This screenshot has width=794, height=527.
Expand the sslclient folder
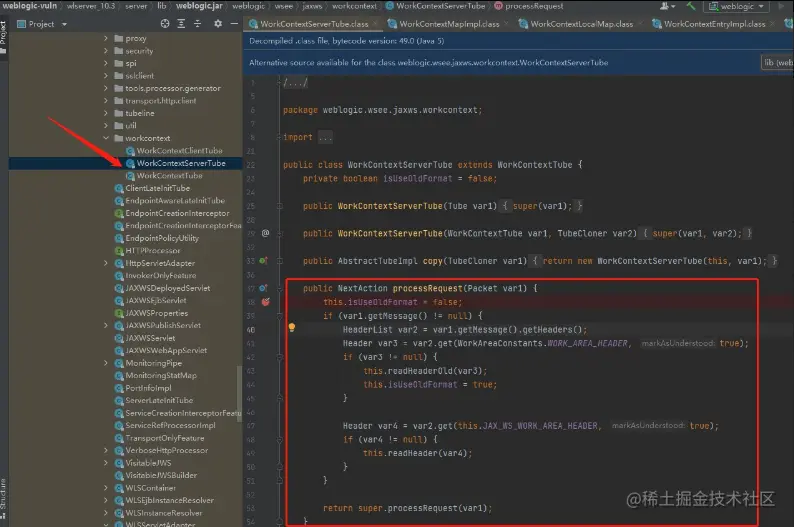(106, 75)
